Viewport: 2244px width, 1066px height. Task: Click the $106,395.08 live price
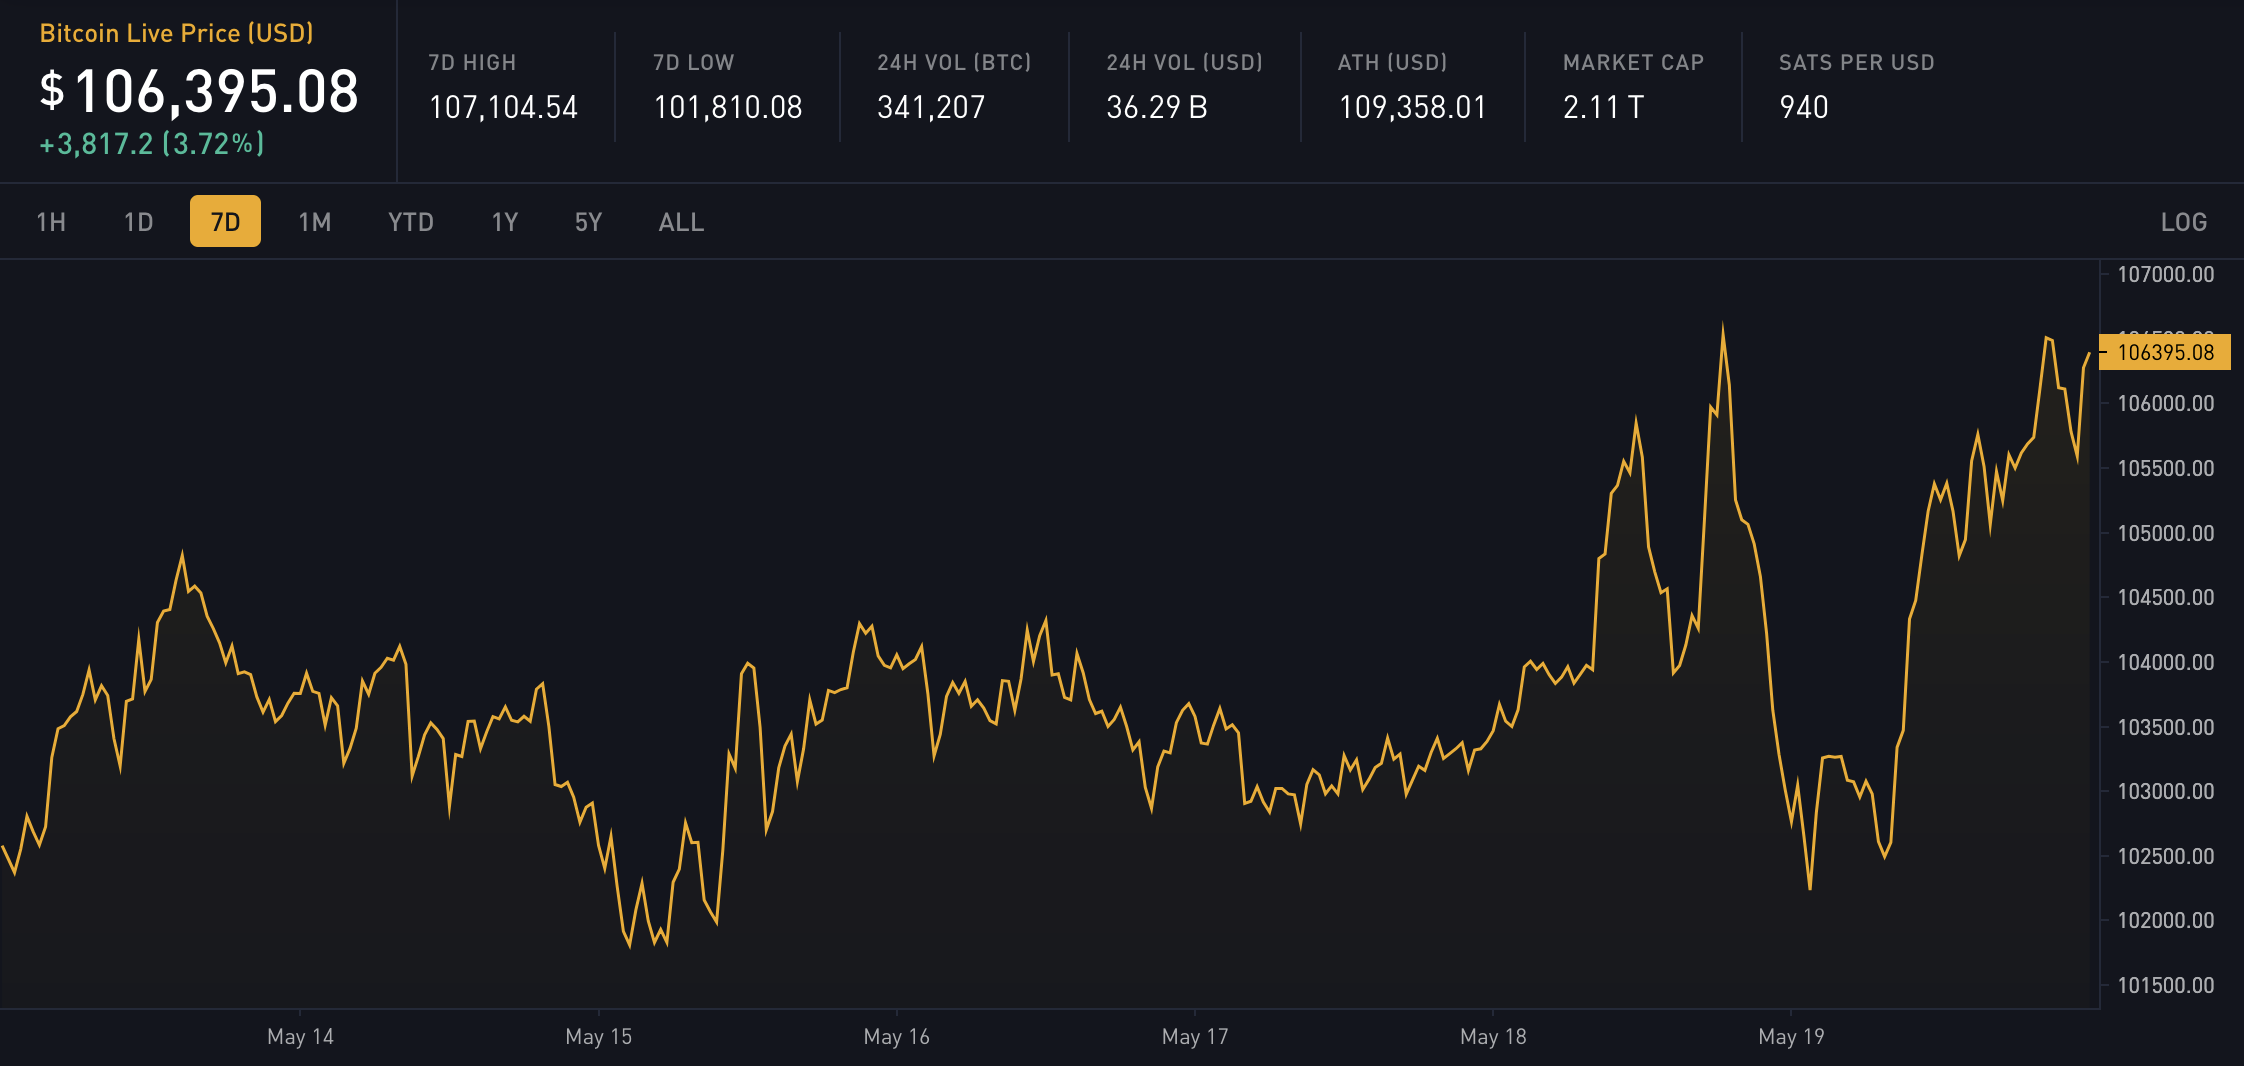click(199, 91)
